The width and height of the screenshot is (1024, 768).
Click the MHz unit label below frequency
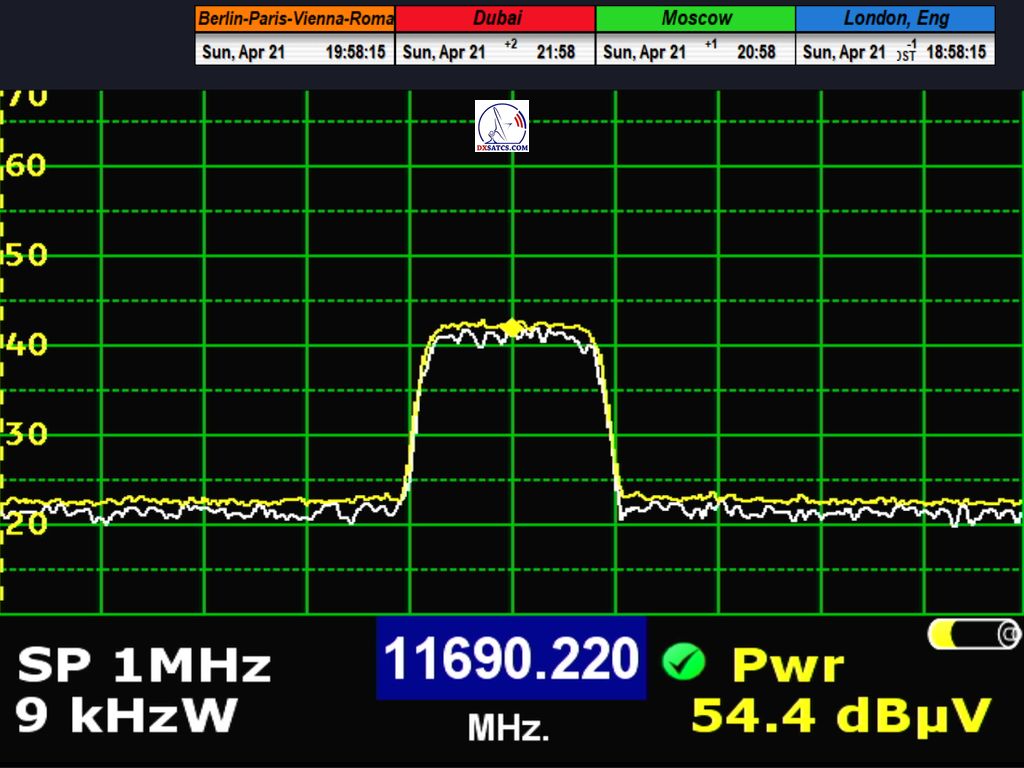pos(509,728)
